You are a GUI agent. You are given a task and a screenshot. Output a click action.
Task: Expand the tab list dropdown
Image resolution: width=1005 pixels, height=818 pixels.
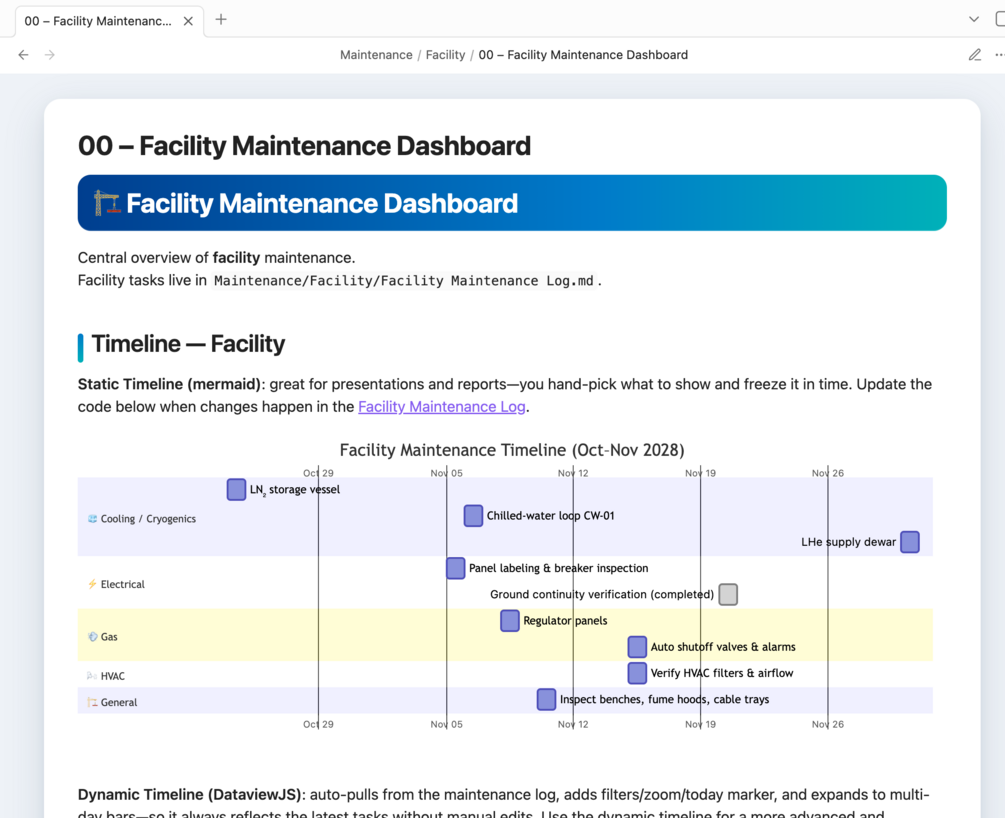click(974, 20)
